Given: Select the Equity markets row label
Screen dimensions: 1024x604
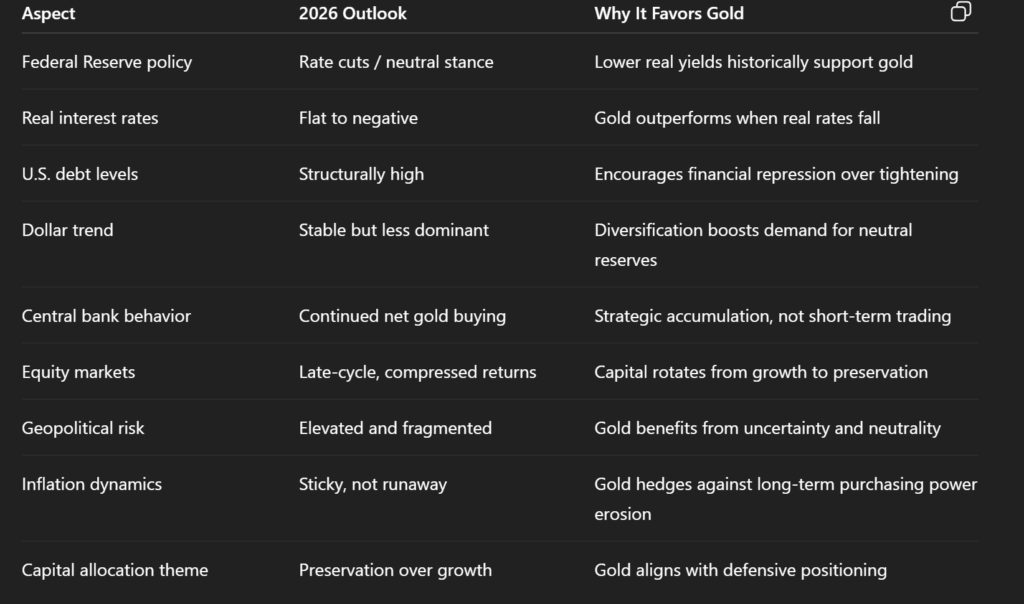Looking at the screenshot, I should (78, 372).
